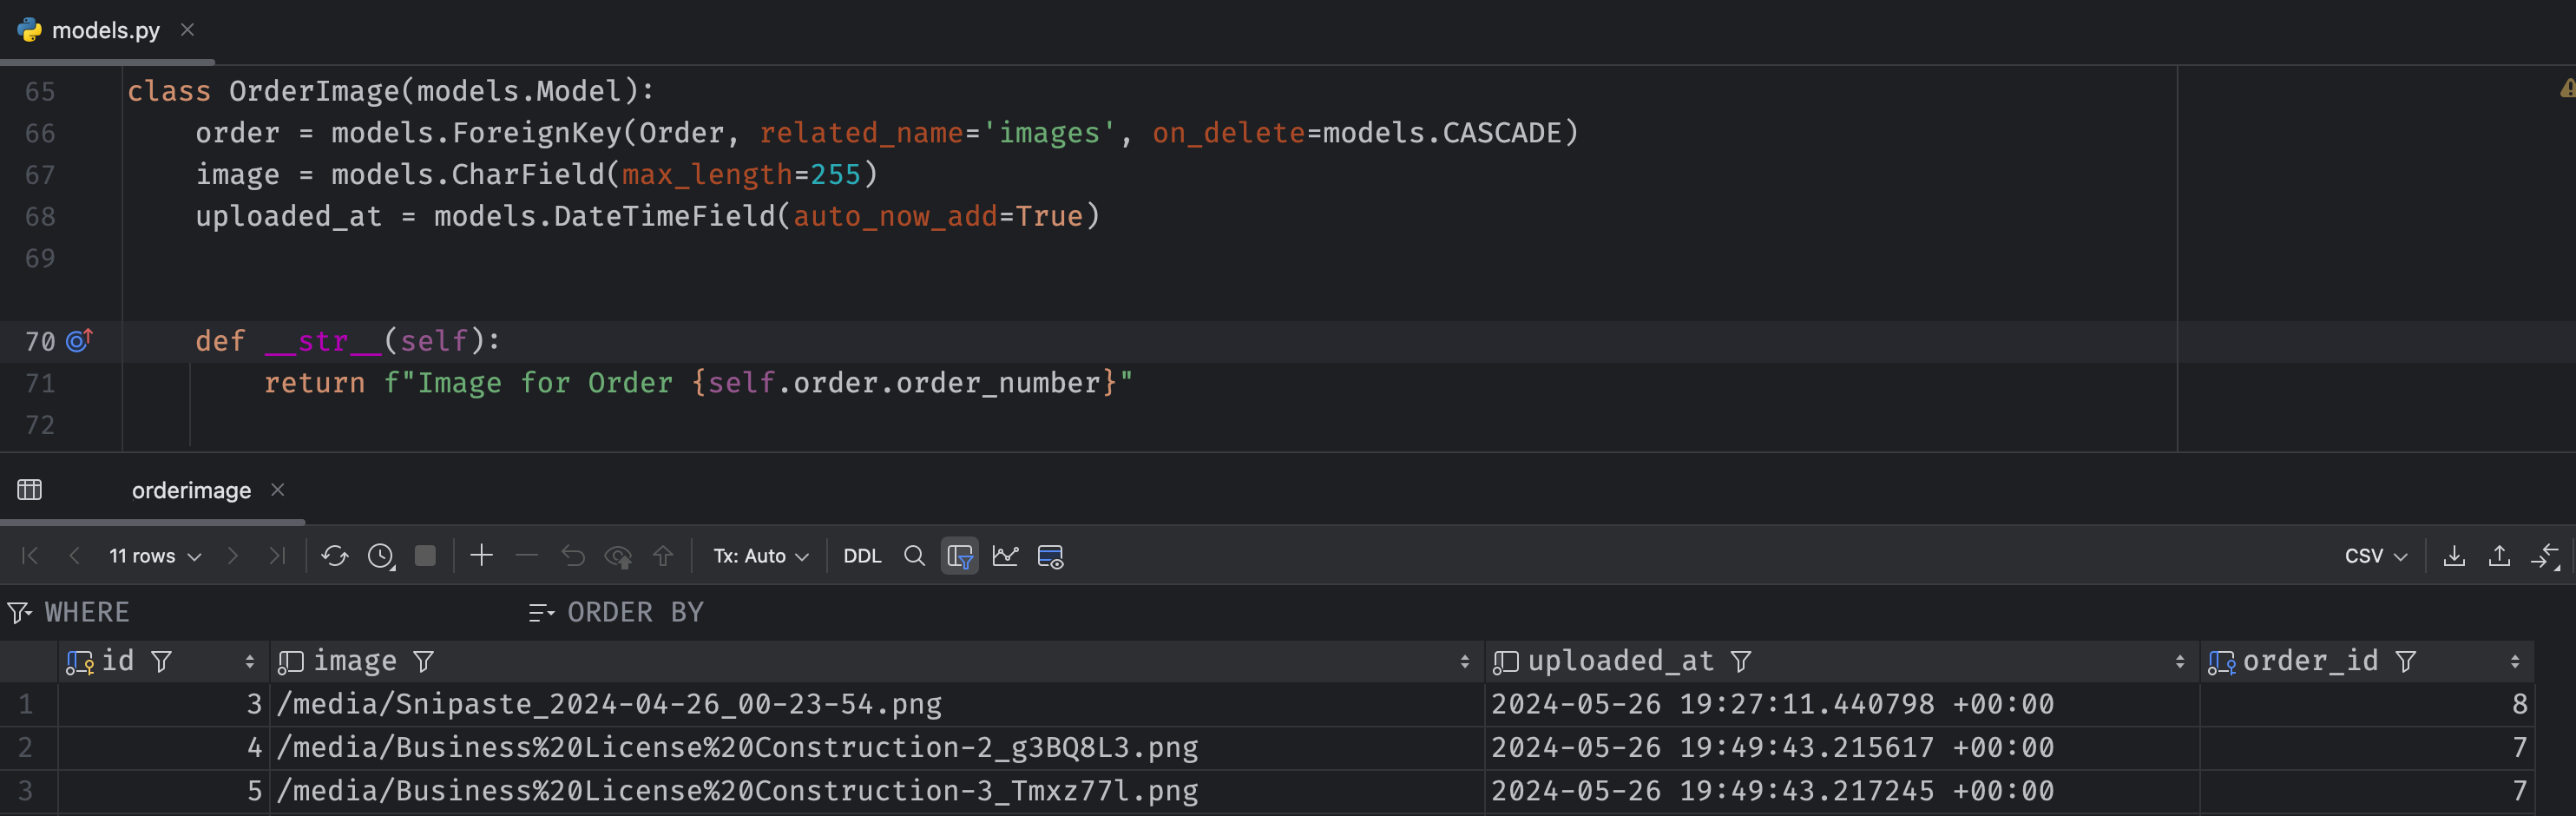
Task: Add a new row with plus icon
Action: (x=481, y=556)
